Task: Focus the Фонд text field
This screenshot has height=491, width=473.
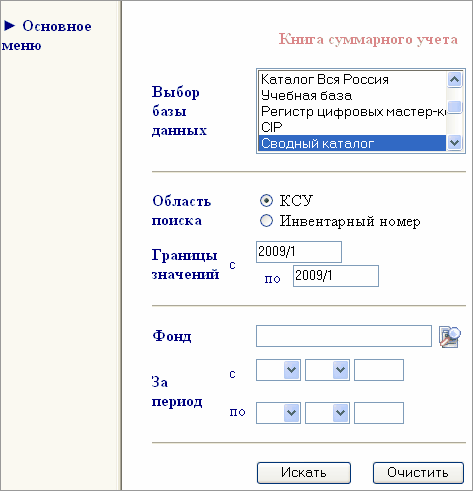Action: click(x=344, y=336)
